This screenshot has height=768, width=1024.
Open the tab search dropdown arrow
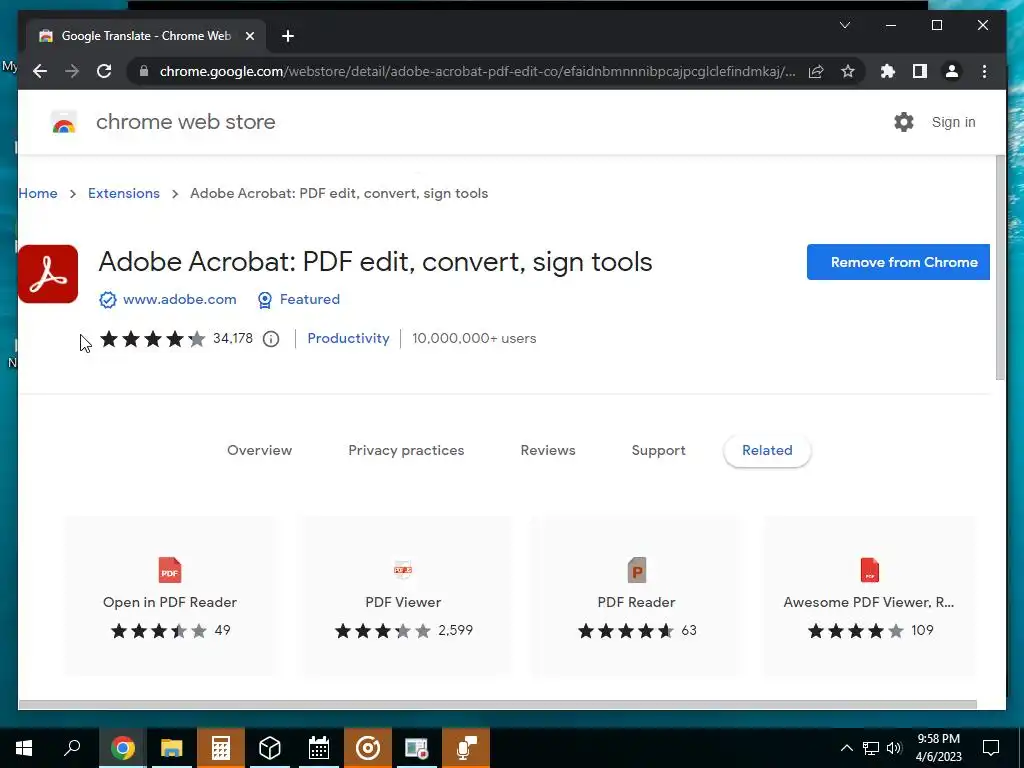click(844, 25)
